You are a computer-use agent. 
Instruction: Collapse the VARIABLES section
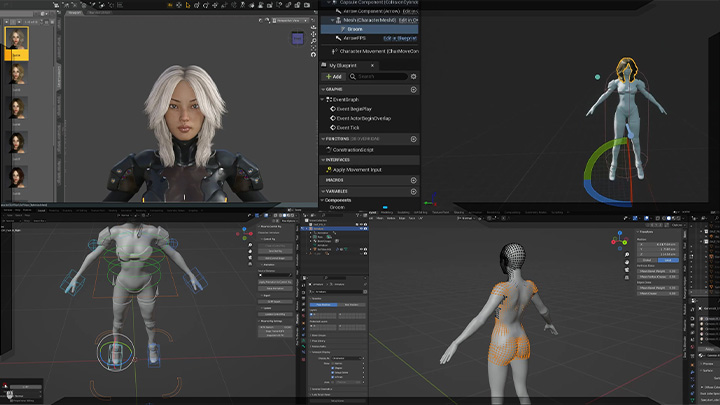point(323,191)
